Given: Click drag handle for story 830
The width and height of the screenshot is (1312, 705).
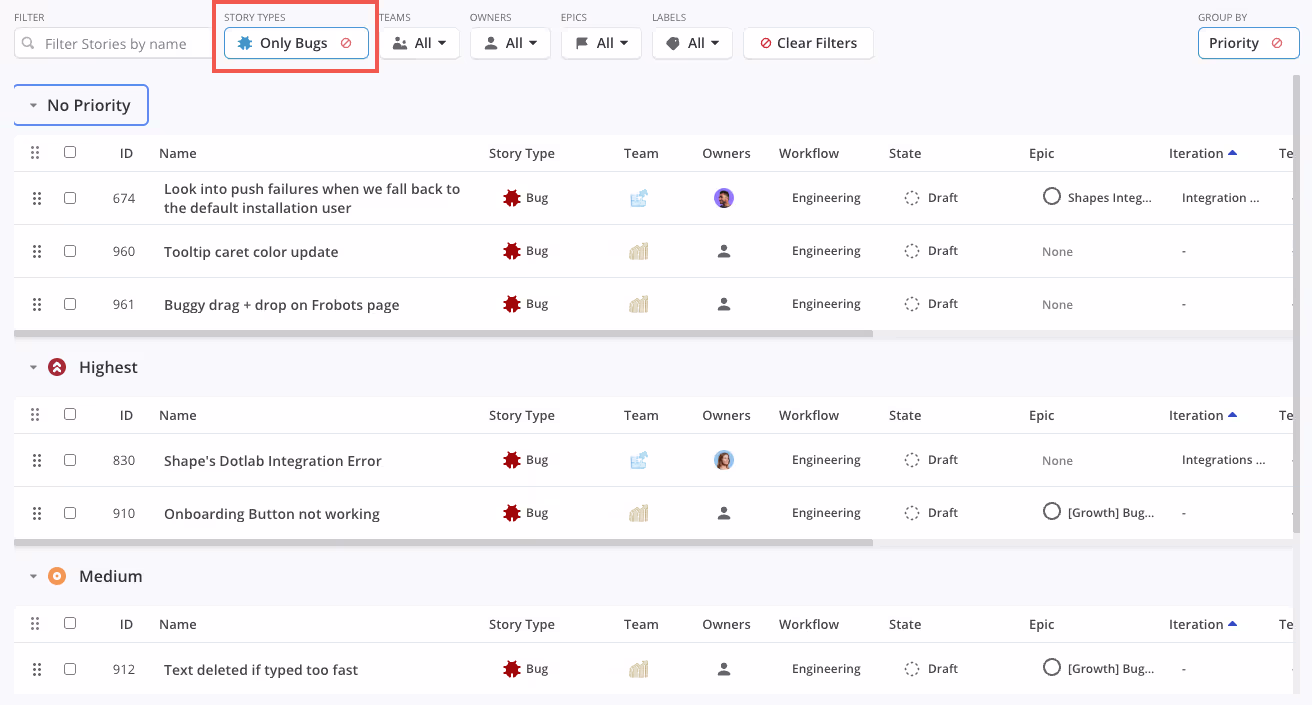Looking at the screenshot, I should pos(37,460).
